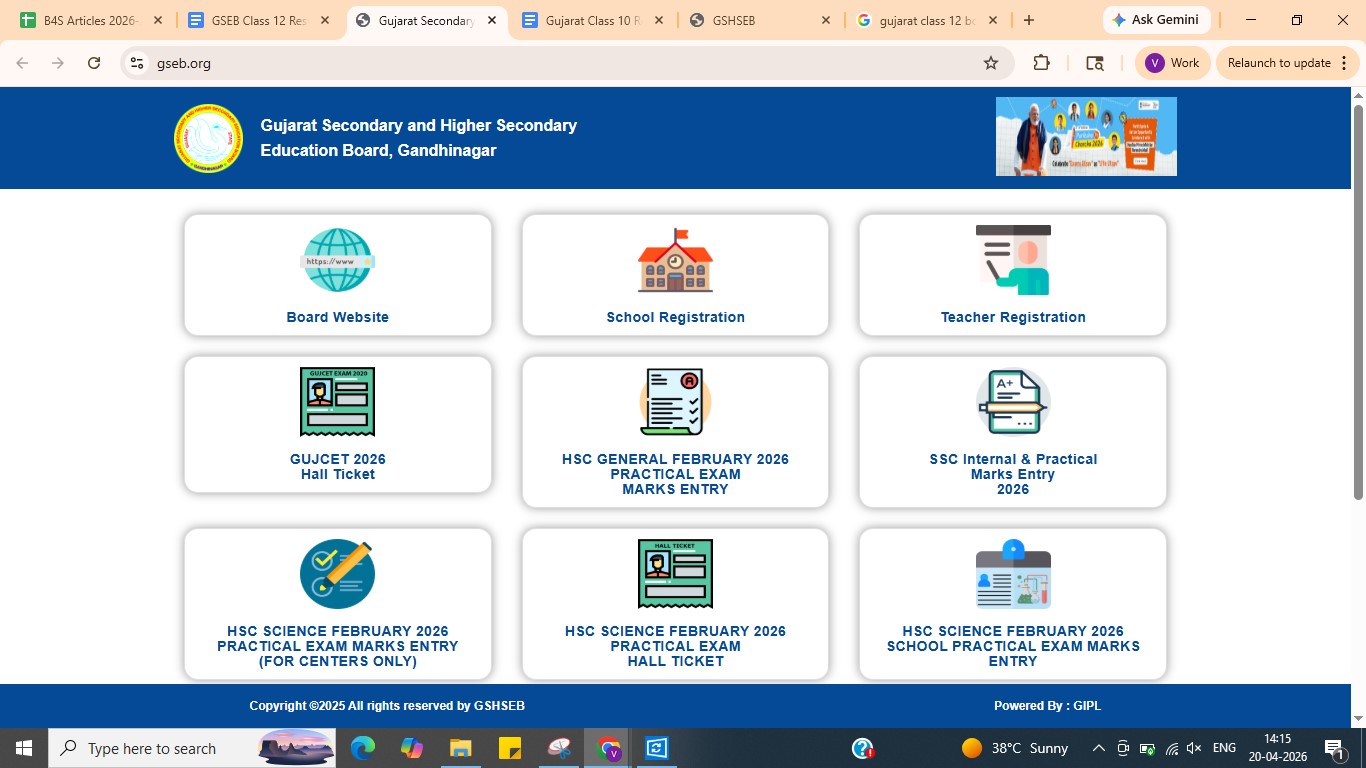Click the Teacher Registration presenter icon
1366x768 pixels.
click(x=1012, y=260)
